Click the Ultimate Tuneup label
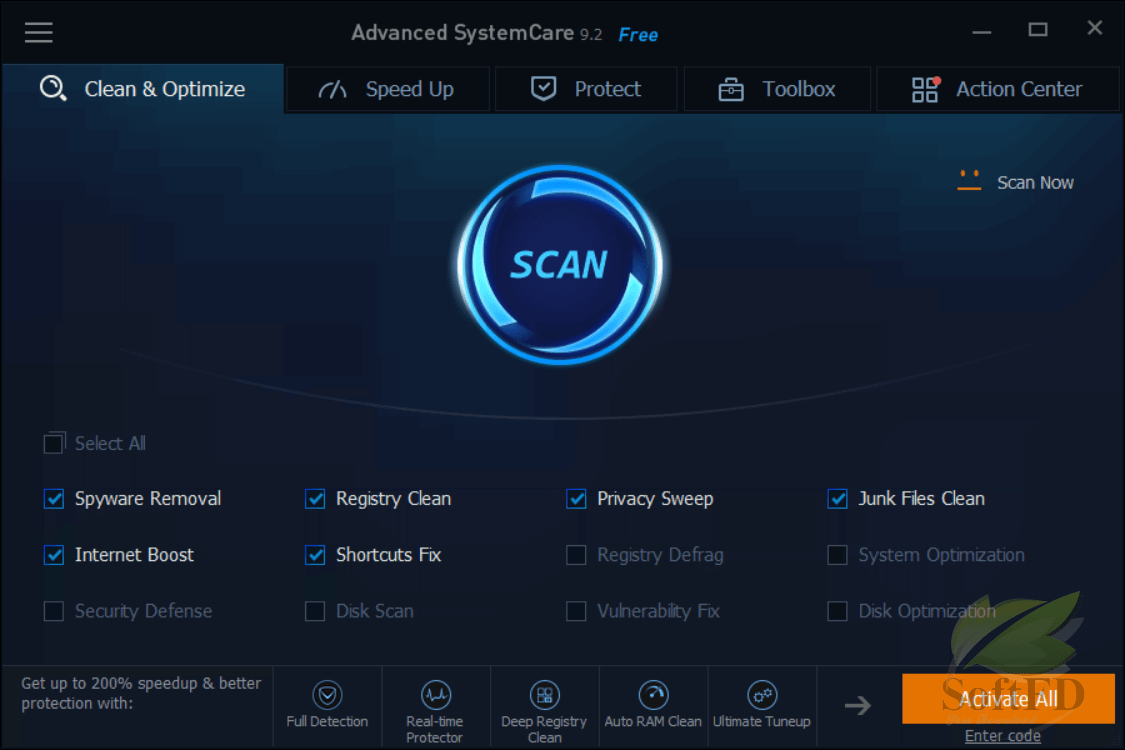This screenshot has width=1125, height=750. pos(762,721)
